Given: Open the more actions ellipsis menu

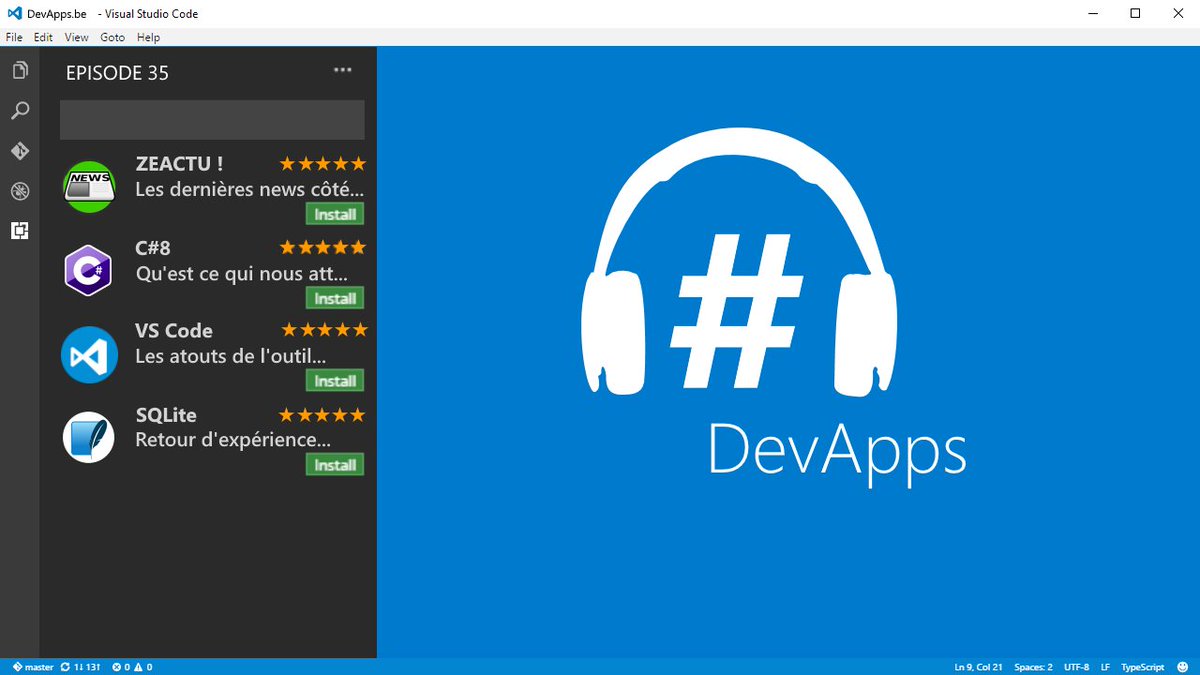Looking at the screenshot, I should click(x=343, y=70).
